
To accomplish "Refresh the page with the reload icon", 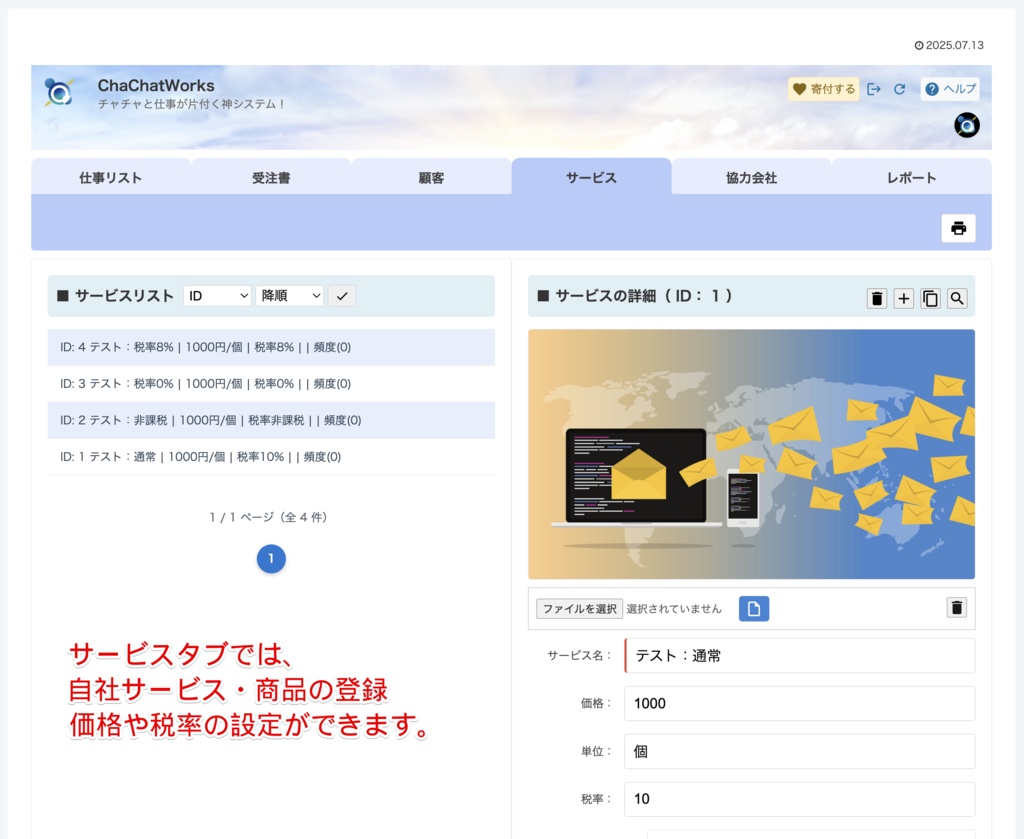I will coord(899,89).
